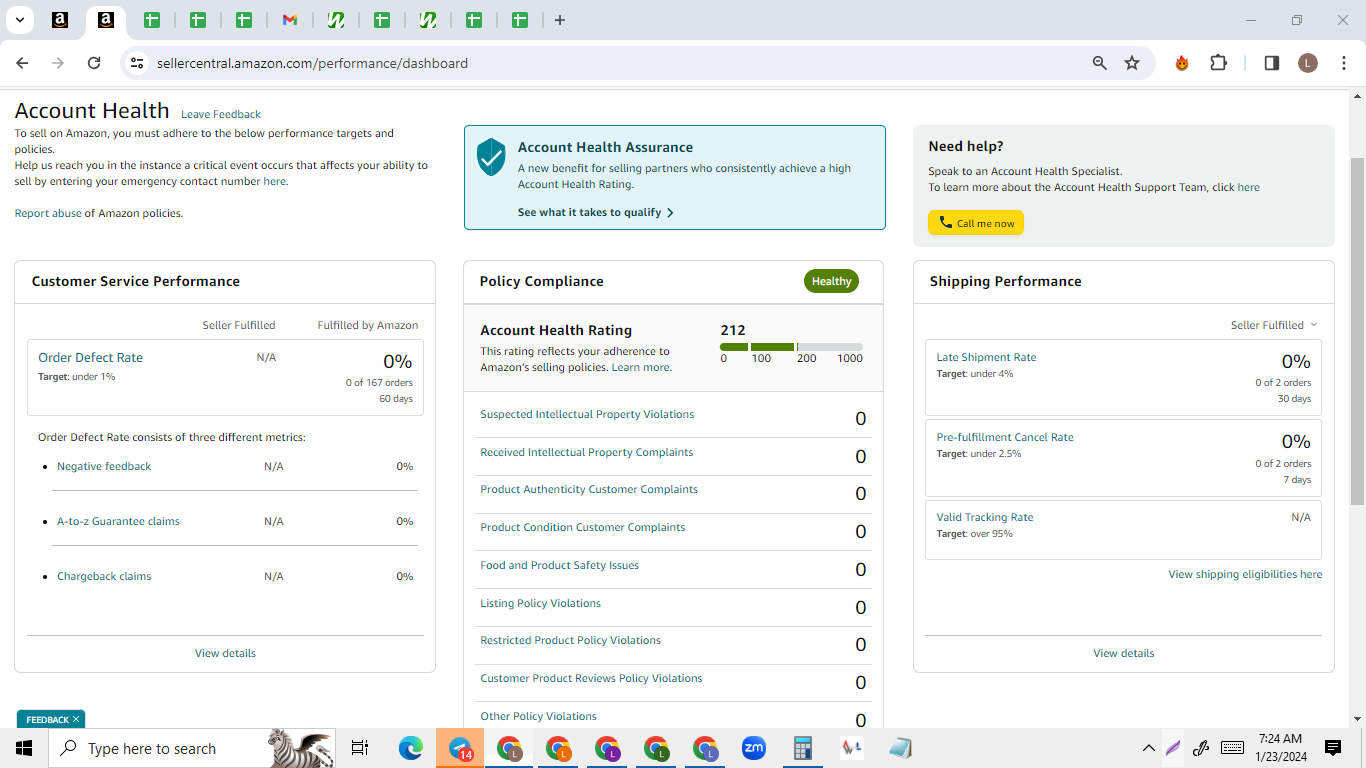
Task: Open the zoom magnifier in address bar
Action: 1100,63
